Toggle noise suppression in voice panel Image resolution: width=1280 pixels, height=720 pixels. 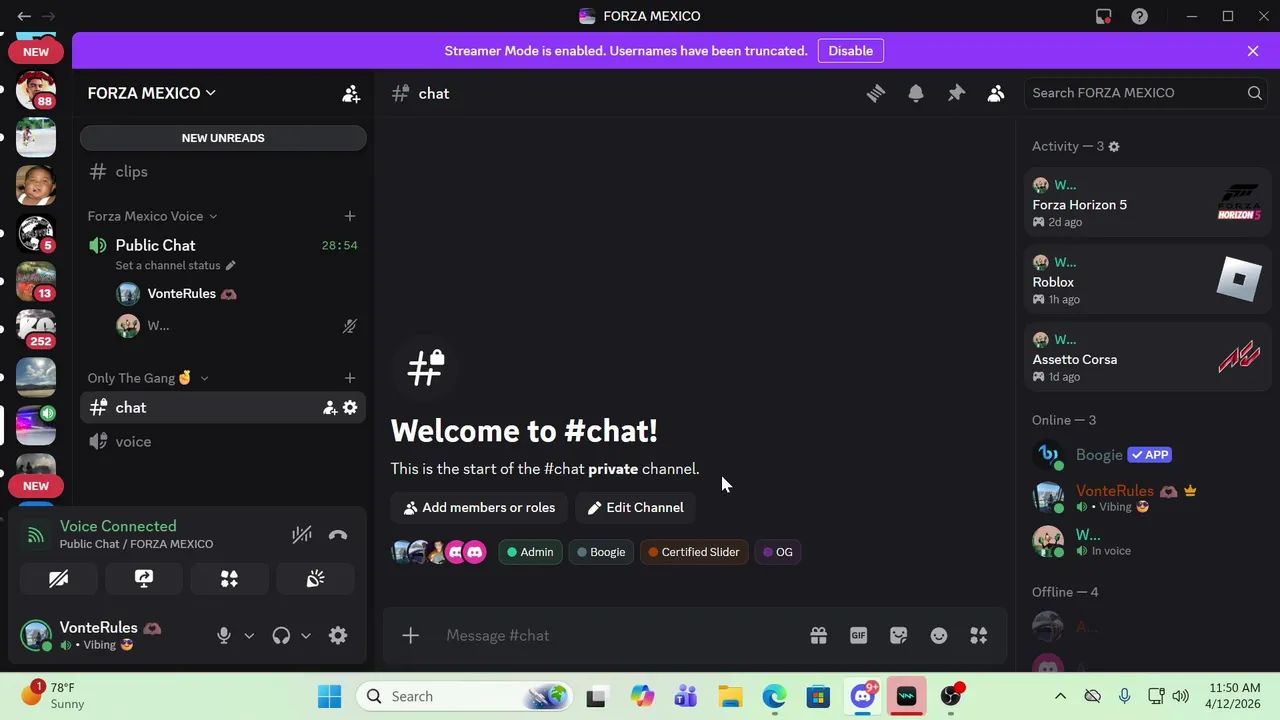click(302, 535)
